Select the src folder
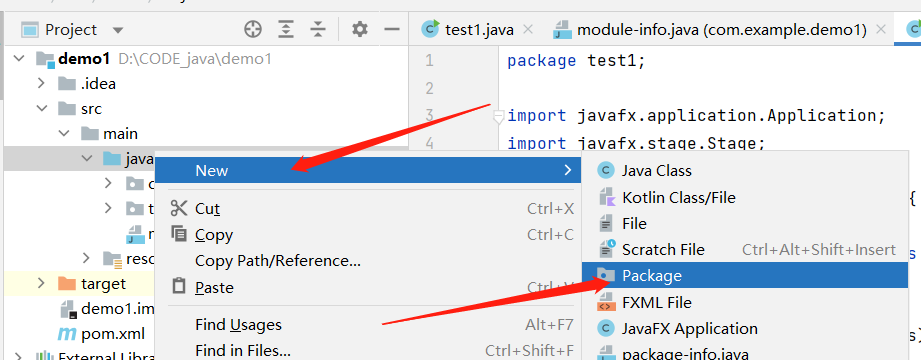This screenshot has height=360, width=921. pos(91,109)
